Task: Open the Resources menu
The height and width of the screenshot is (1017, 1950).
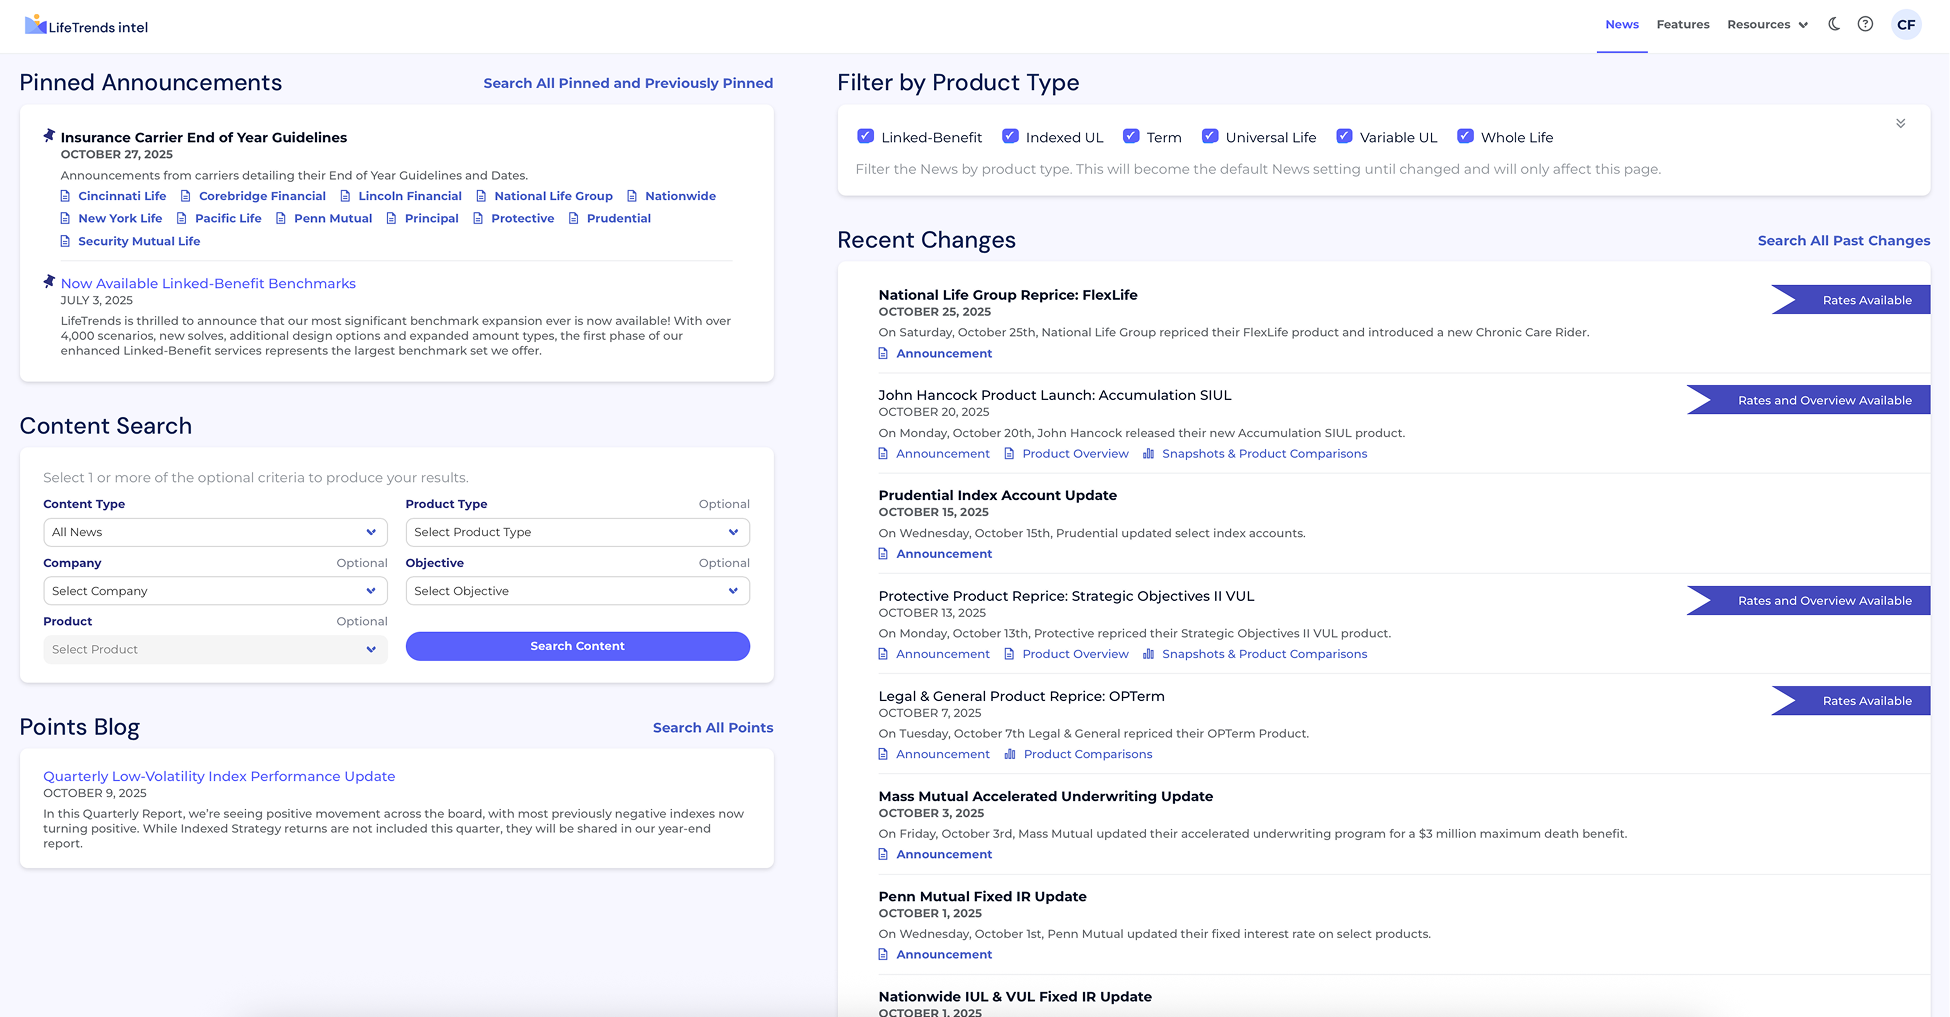Action: (x=1767, y=25)
